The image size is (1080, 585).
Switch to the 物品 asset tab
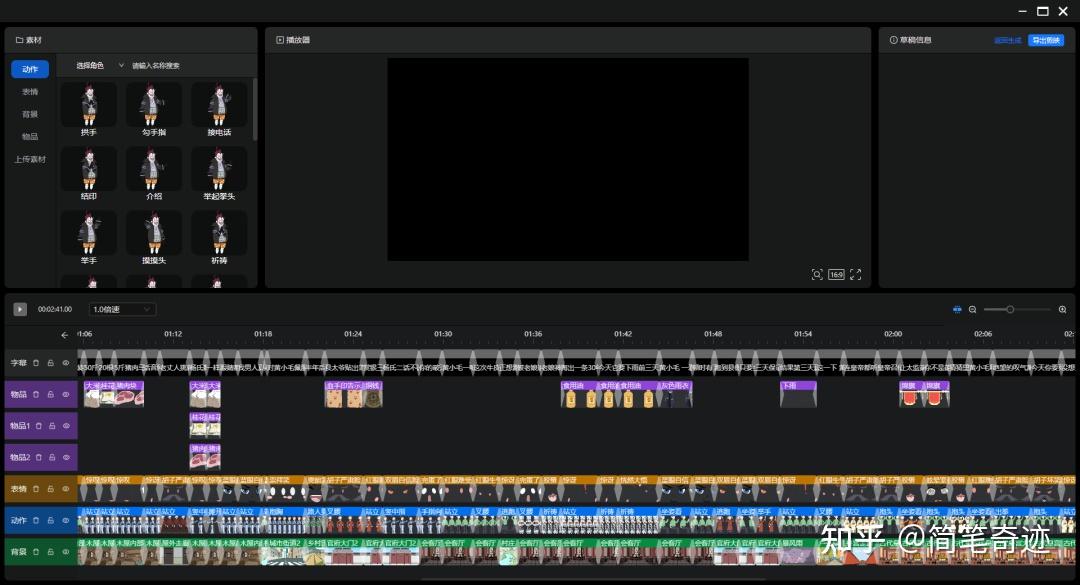click(30, 136)
